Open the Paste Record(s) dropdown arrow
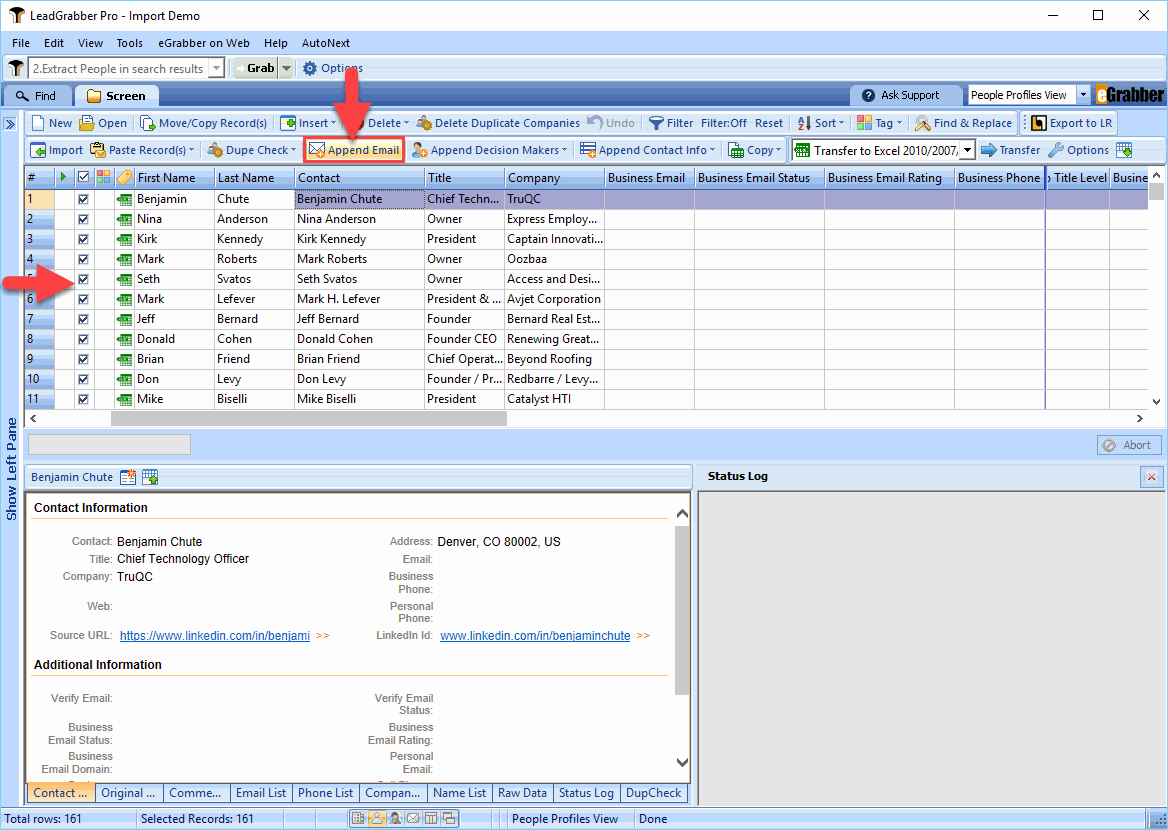 (x=191, y=150)
